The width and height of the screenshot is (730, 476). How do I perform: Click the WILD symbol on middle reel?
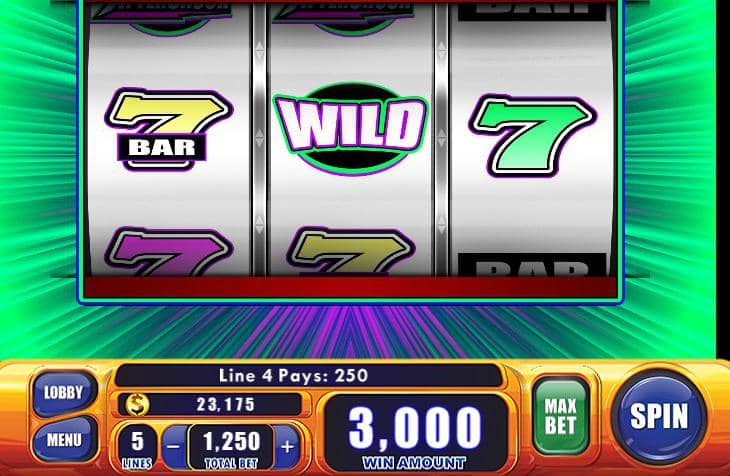click(351, 128)
